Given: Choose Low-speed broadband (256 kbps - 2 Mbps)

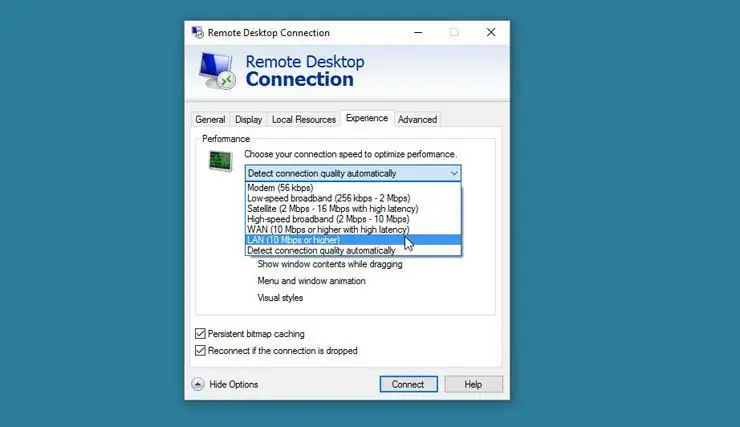Looking at the screenshot, I should coord(353,198).
